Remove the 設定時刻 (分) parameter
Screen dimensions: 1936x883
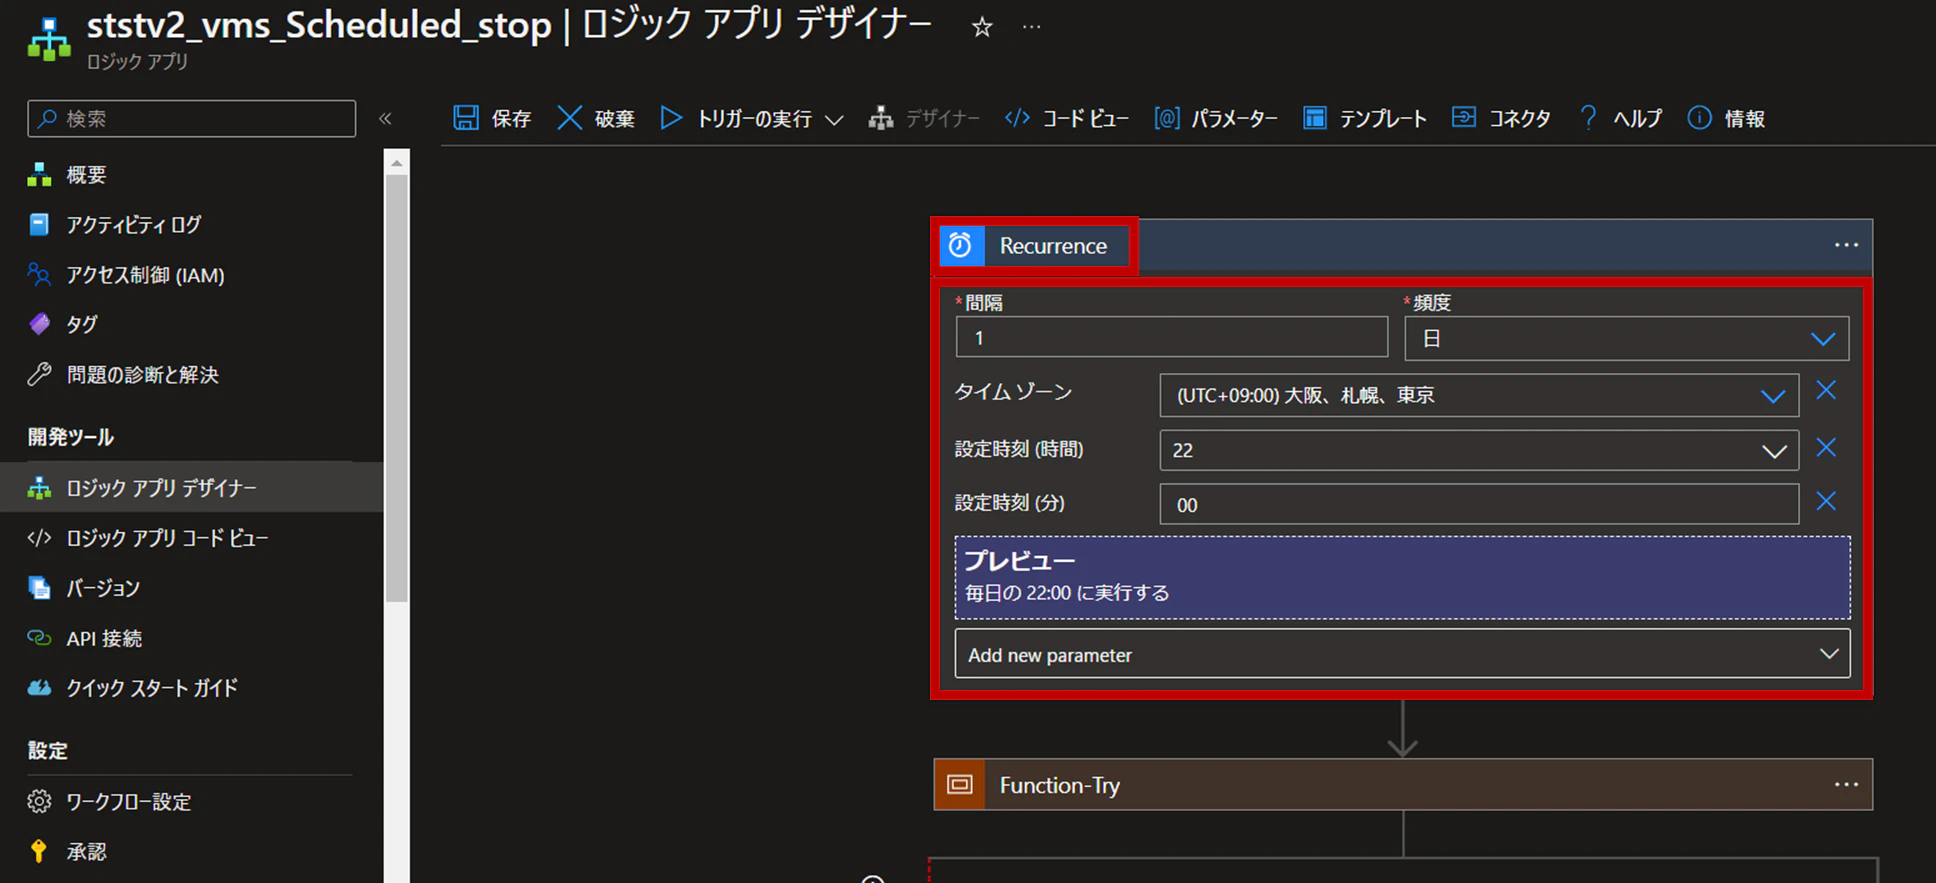(1826, 502)
